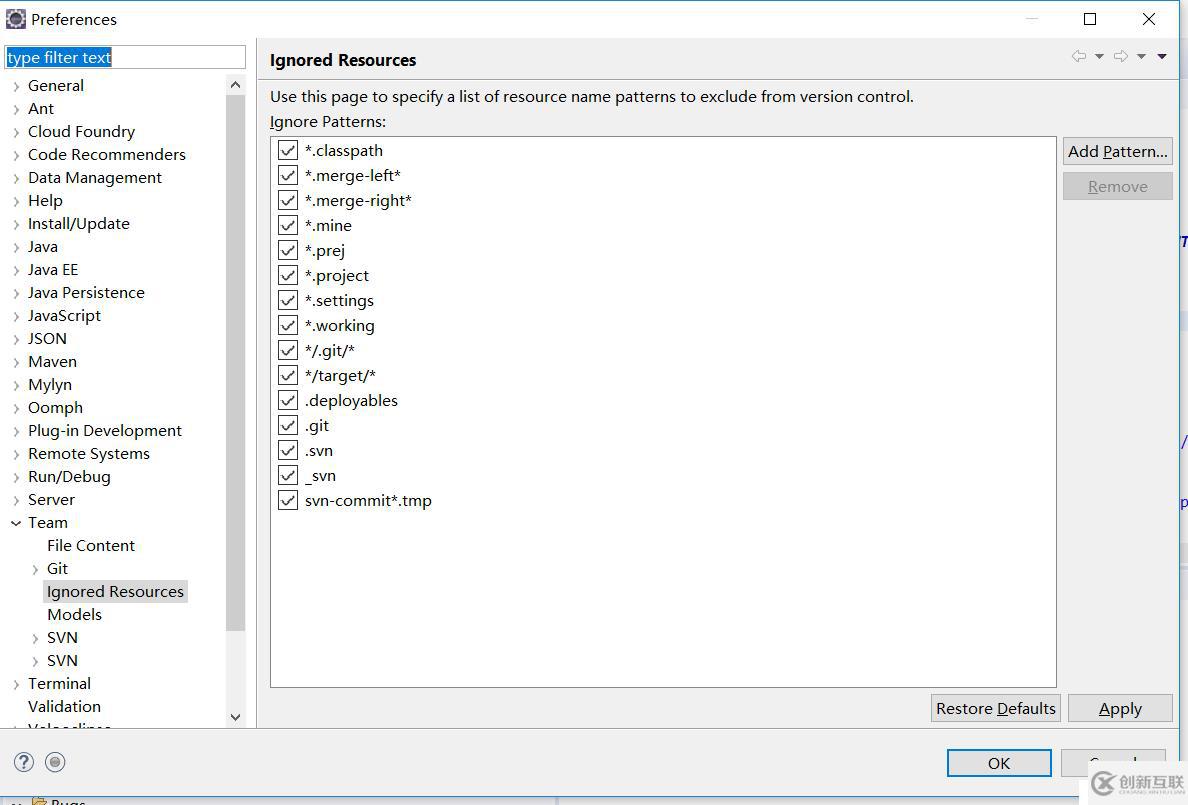
Task: Click the oomph preference recorder icon
Action: 56,762
